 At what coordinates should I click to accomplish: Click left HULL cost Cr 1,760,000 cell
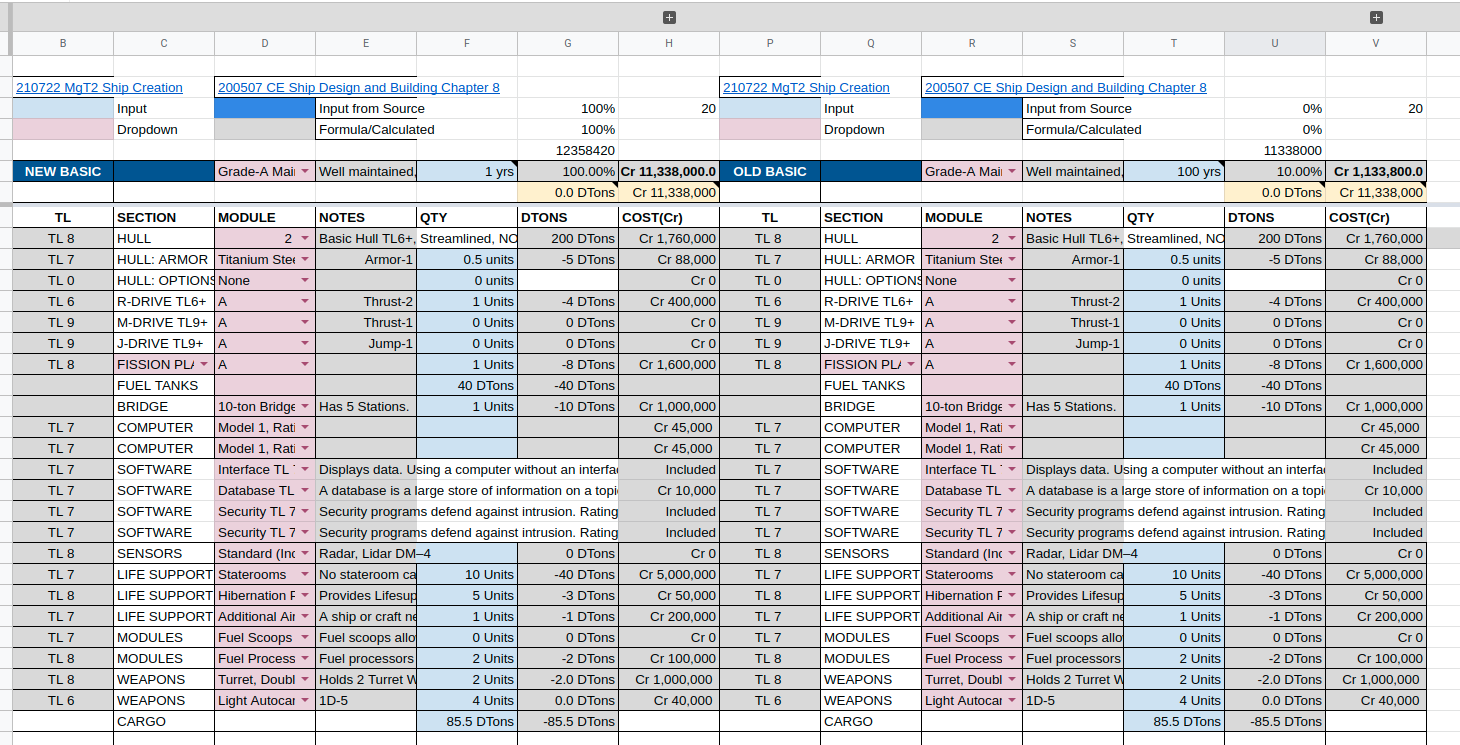[669, 239]
